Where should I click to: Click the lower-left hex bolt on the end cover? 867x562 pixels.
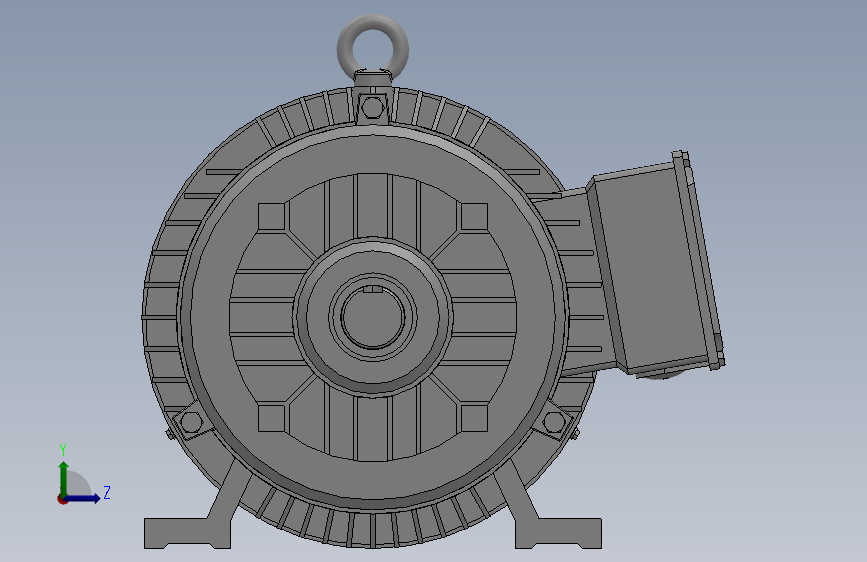(x=191, y=423)
